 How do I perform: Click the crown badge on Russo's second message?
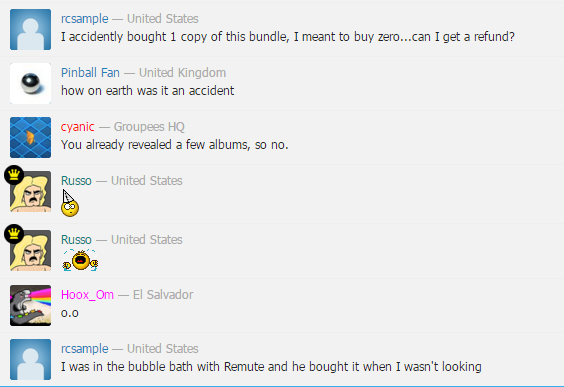(14, 234)
